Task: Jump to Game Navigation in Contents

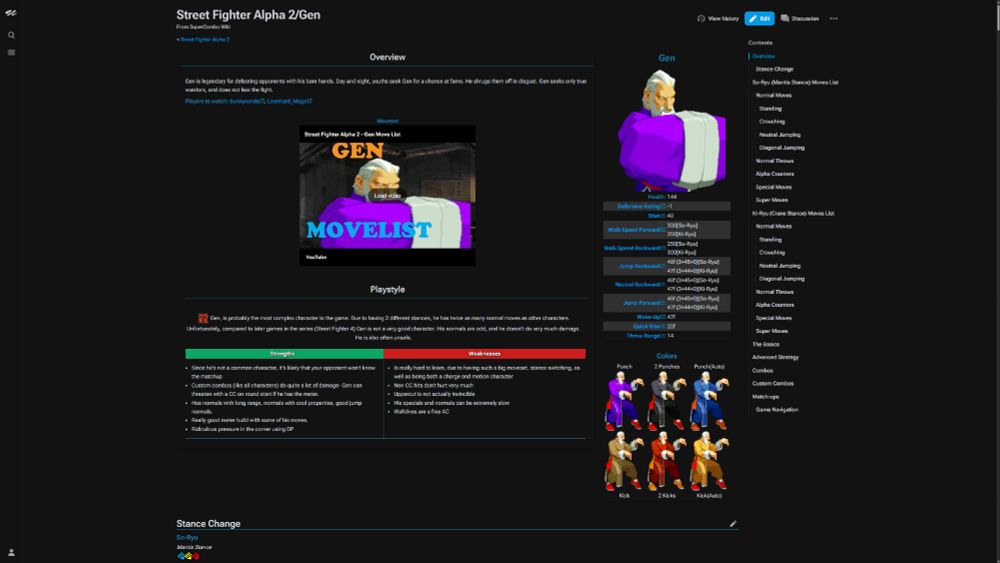Action: click(x=777, y=410)
